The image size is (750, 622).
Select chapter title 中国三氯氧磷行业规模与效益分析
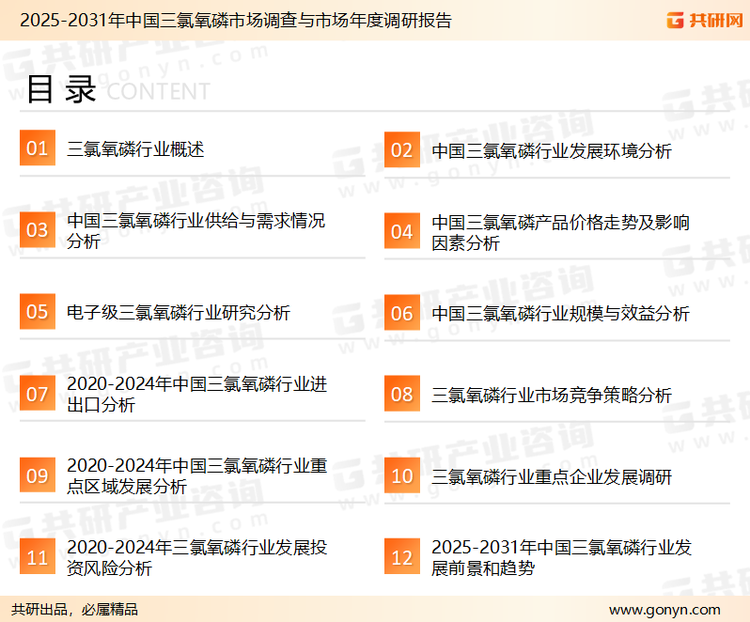(x=561, y=314)
